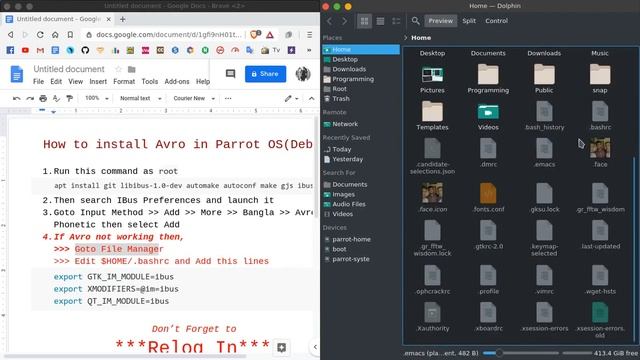This screenshot has width=640, height=360.
Task: Open the Google account avatar
Action: click(303, 74)
